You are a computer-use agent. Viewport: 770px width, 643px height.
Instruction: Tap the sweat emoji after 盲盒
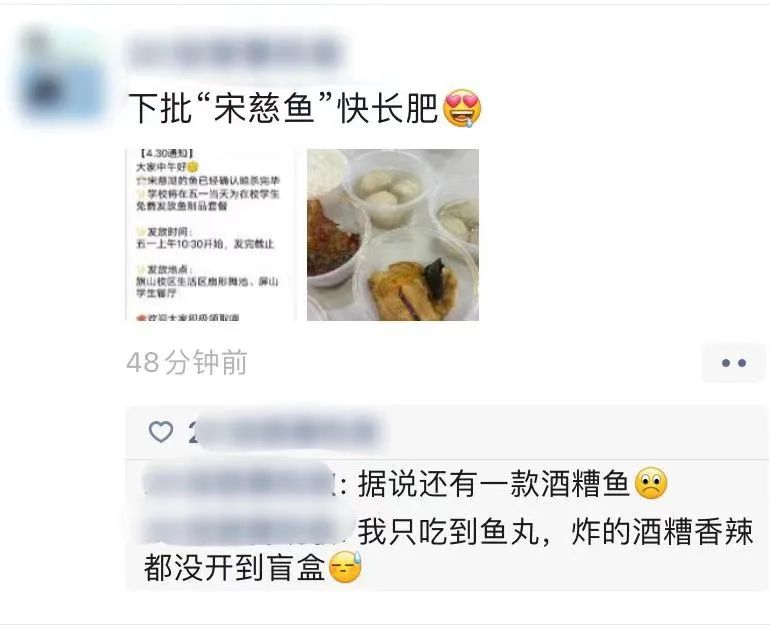pos(346,567)
